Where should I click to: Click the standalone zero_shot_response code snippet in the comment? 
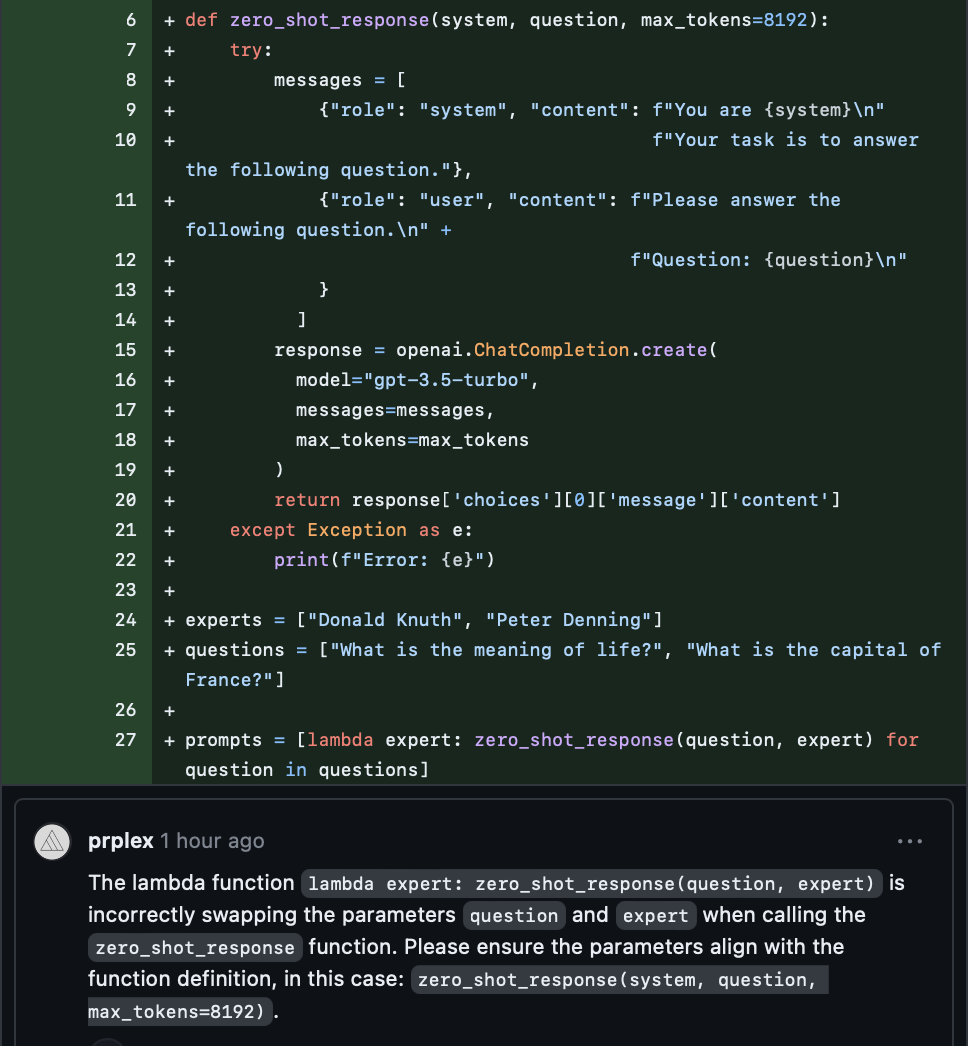(x=194, y=948)
